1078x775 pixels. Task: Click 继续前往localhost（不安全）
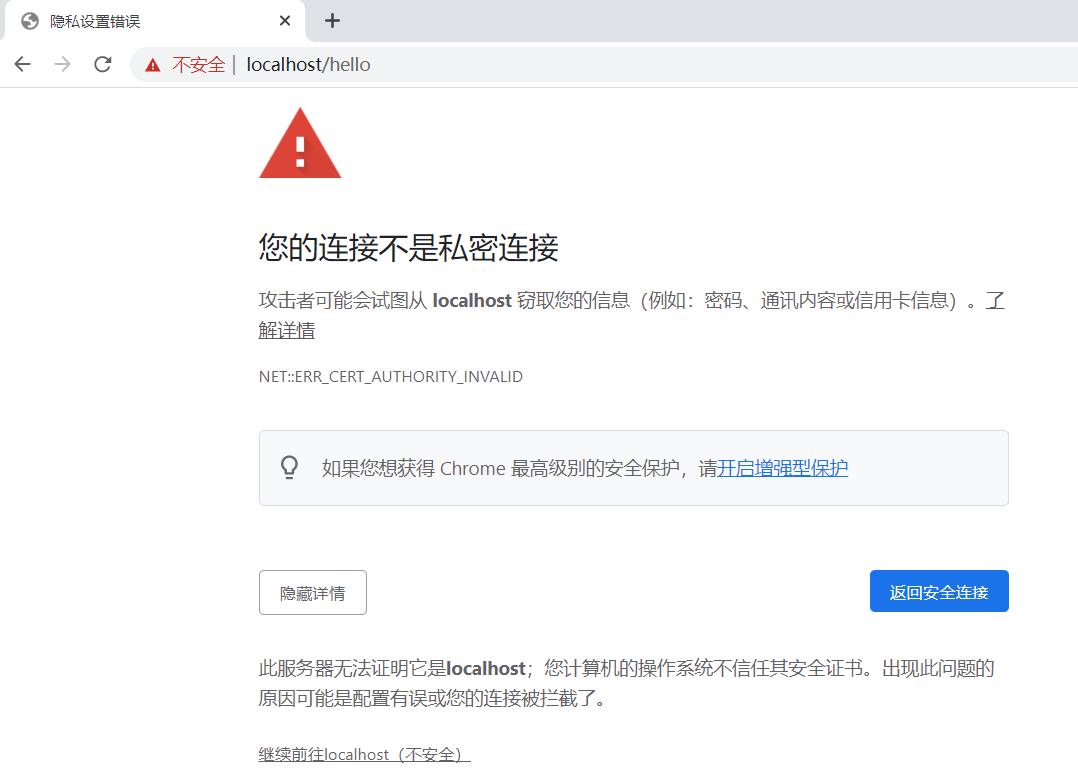[x=363, y=754]
